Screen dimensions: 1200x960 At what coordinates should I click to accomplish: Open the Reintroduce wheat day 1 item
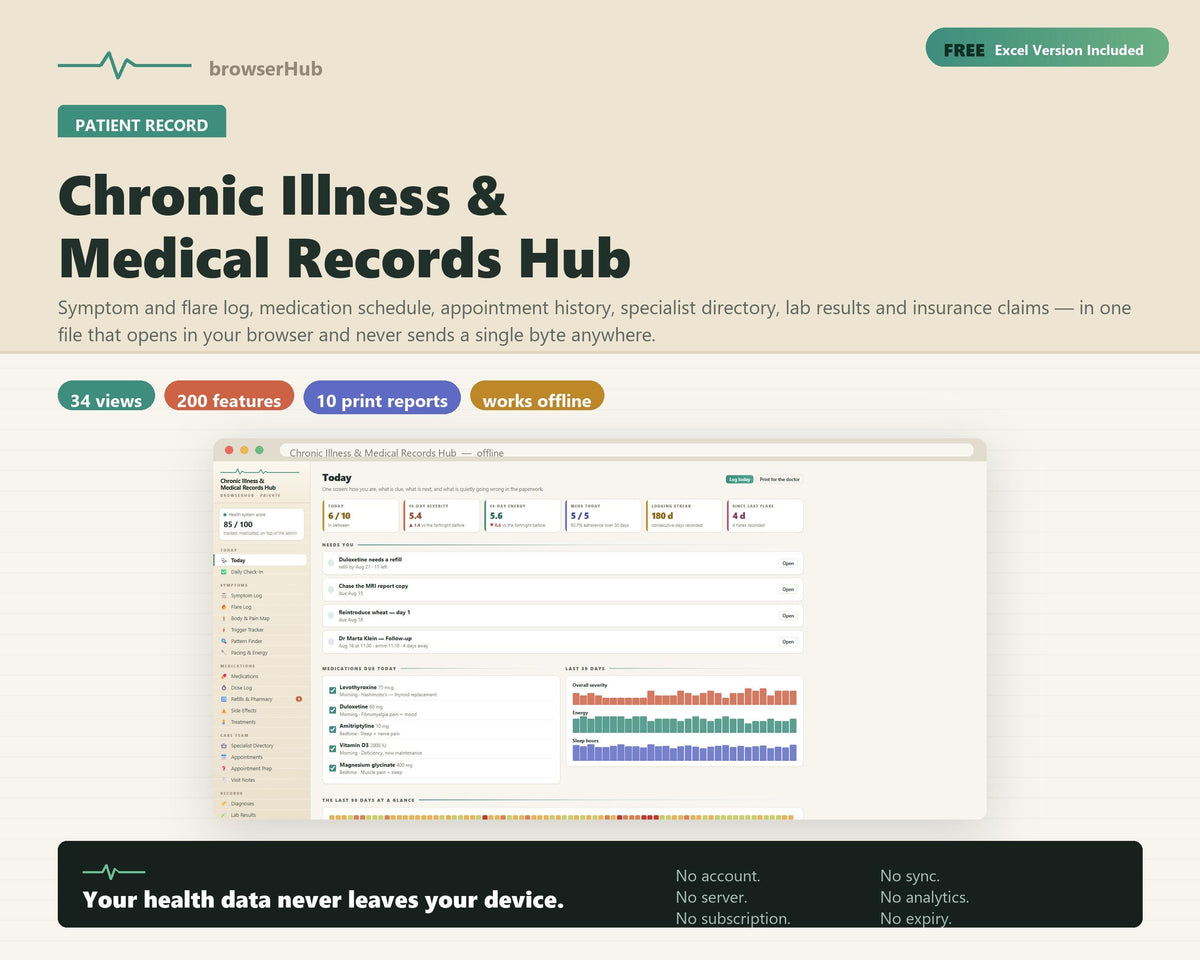click(788, 616)
